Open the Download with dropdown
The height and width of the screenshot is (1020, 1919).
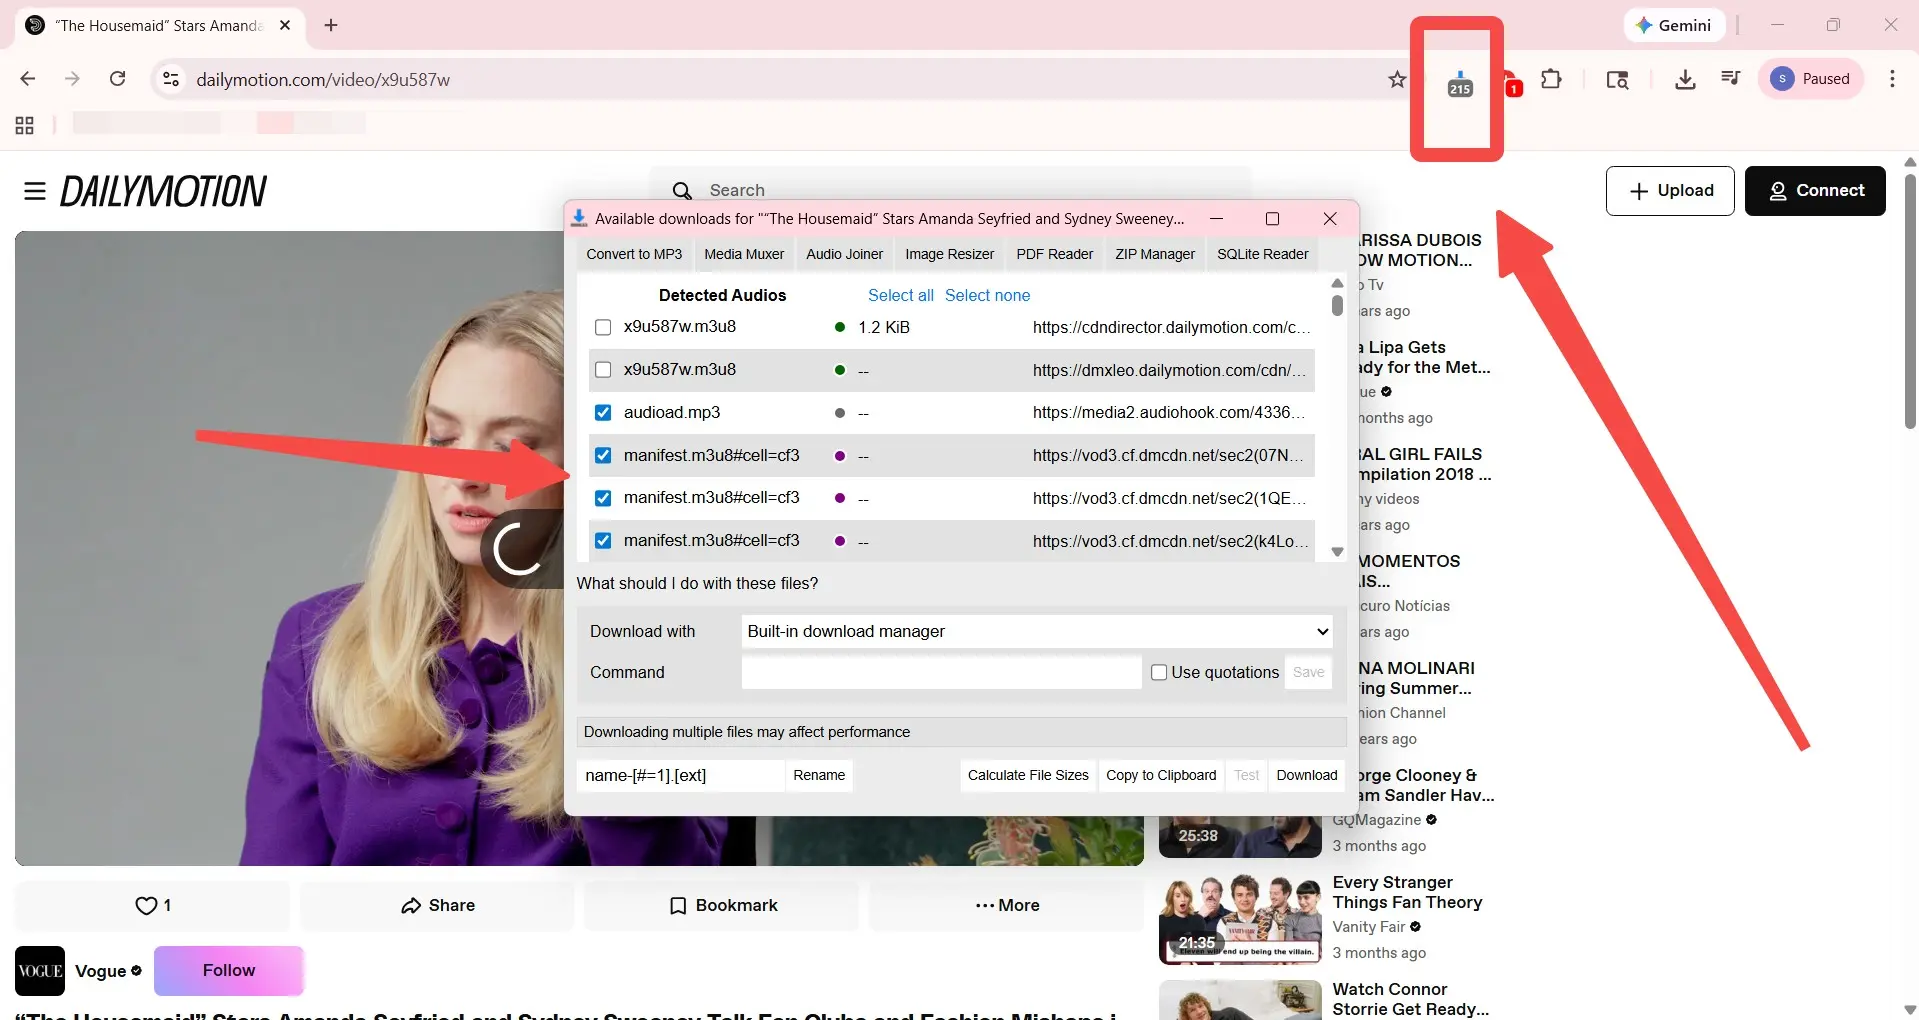click(x=1037, y=631)
